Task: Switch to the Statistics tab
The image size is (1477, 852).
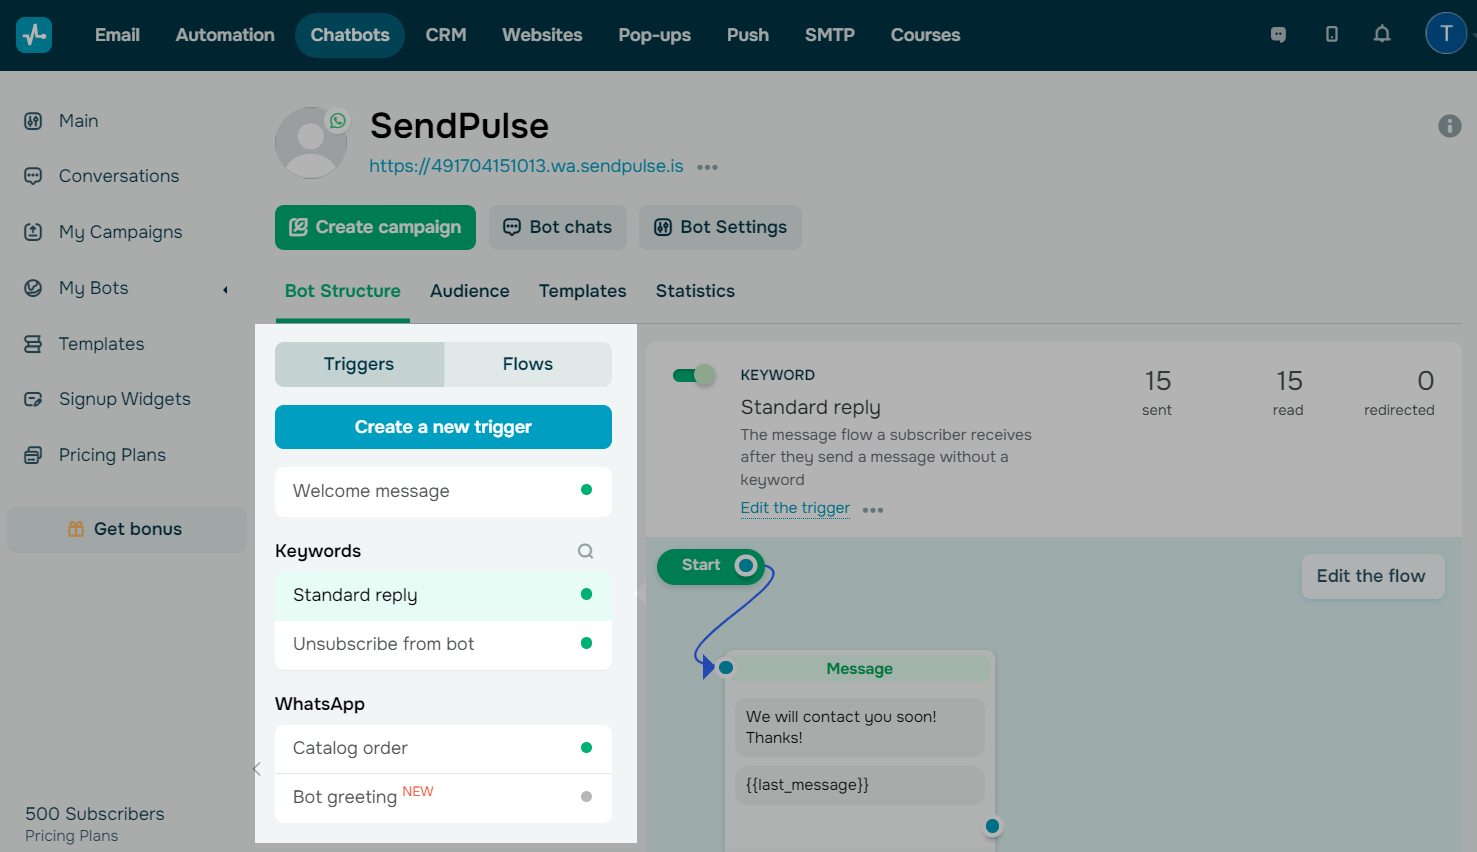Action: tap(694, 291)
